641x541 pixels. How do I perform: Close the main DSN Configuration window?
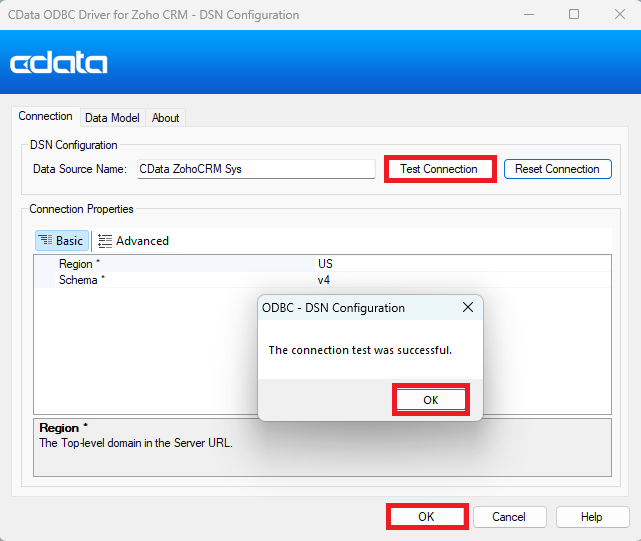(620, 15)
